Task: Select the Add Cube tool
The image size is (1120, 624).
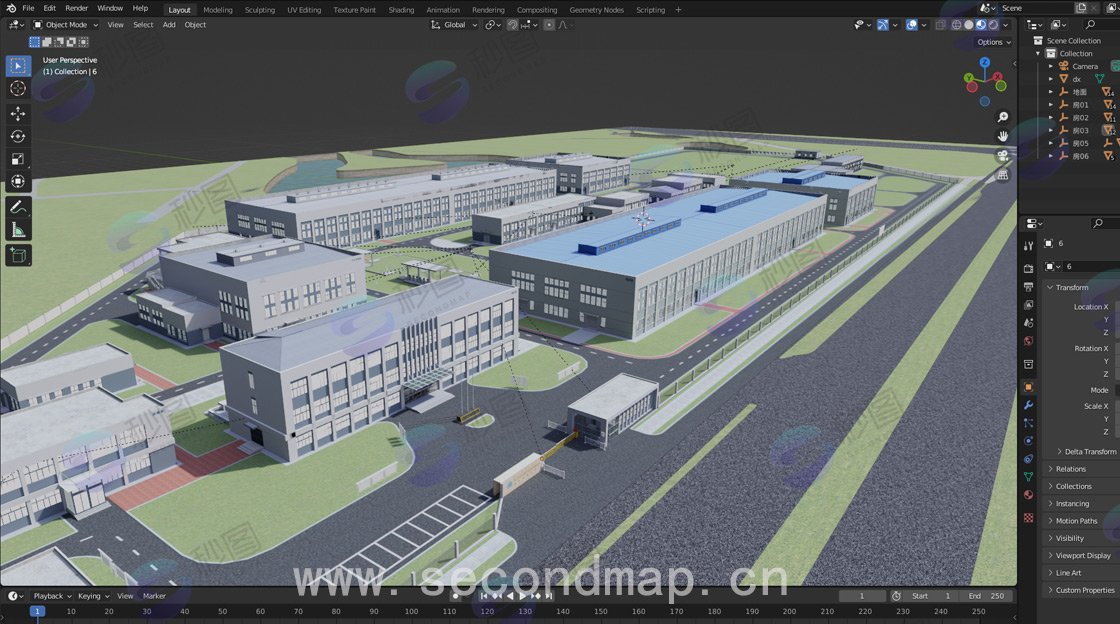Action: pos(18,256)
